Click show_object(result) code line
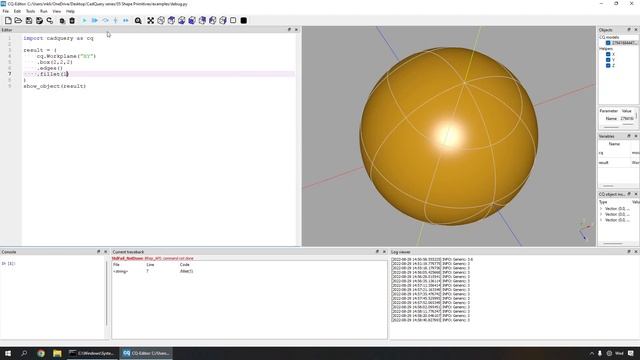The height and width of the screenshot is (360, 640). pos(55,86)
